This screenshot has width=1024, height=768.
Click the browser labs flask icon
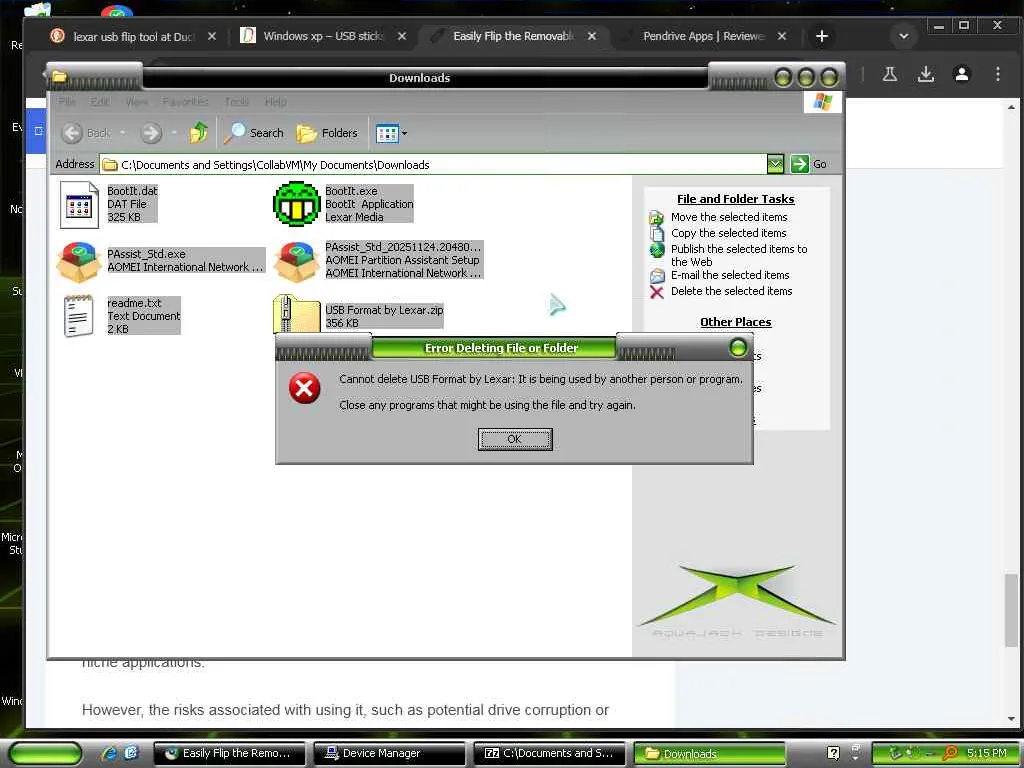pyautogui.click(x=889, y=74)
